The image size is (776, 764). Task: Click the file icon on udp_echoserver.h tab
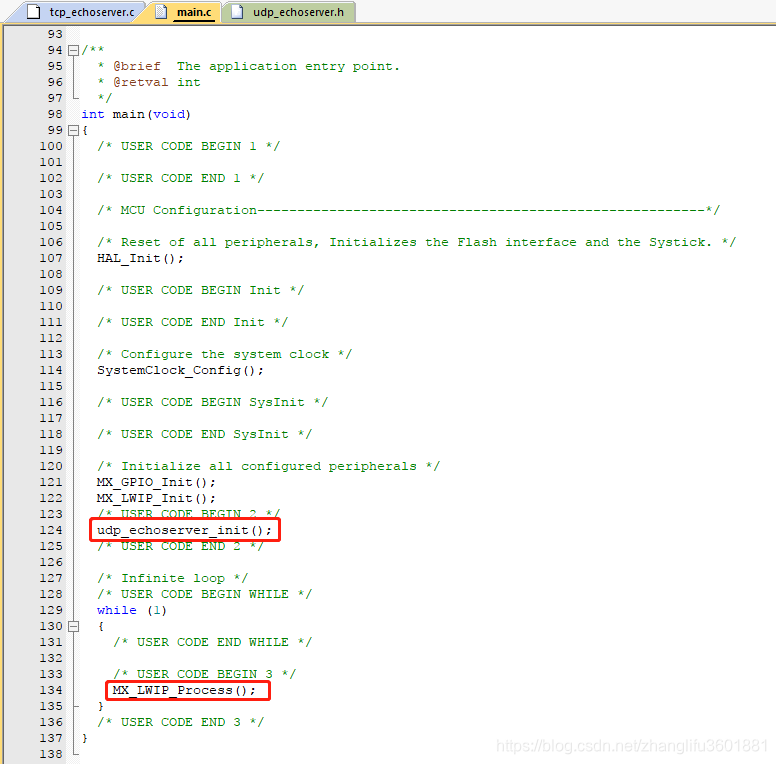pos(237,11)
